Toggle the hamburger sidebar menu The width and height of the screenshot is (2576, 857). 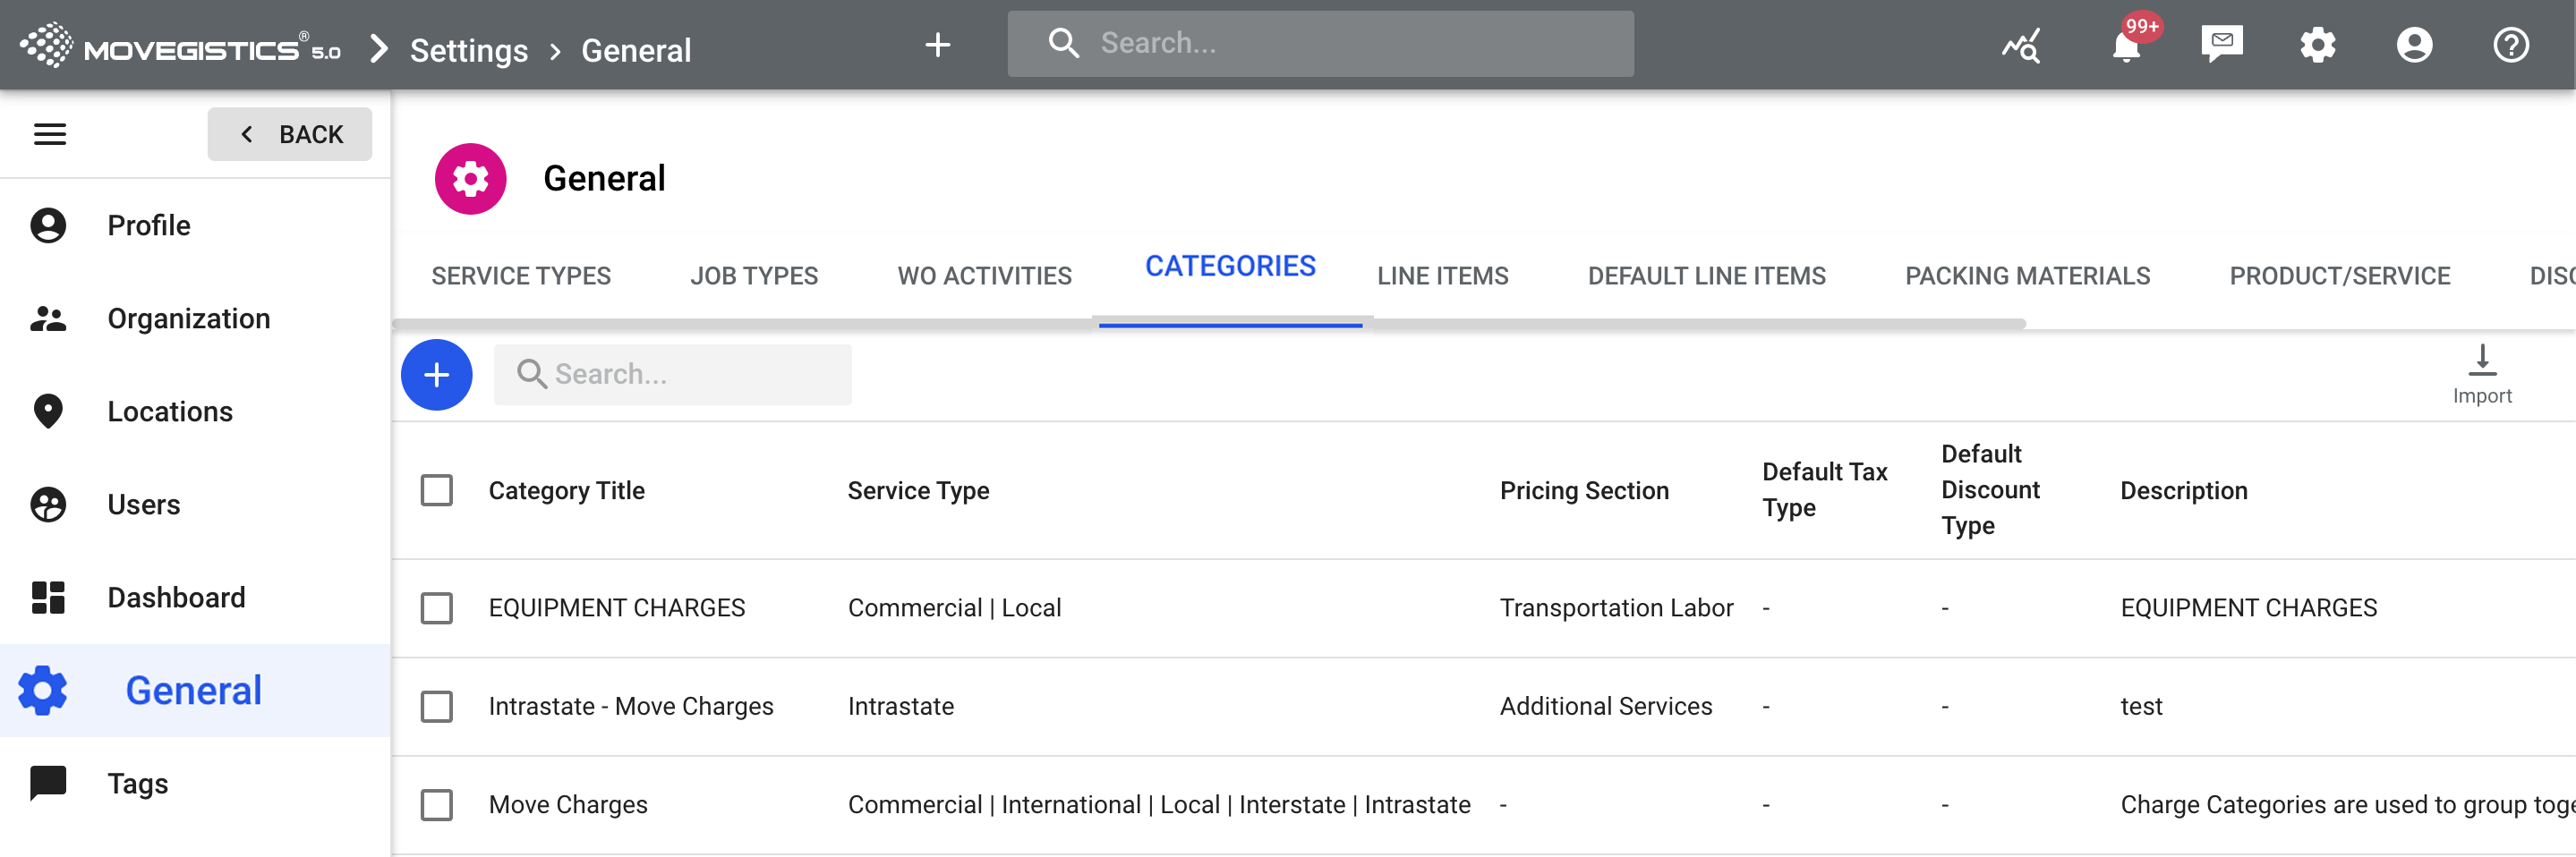[x=50, y=134]
